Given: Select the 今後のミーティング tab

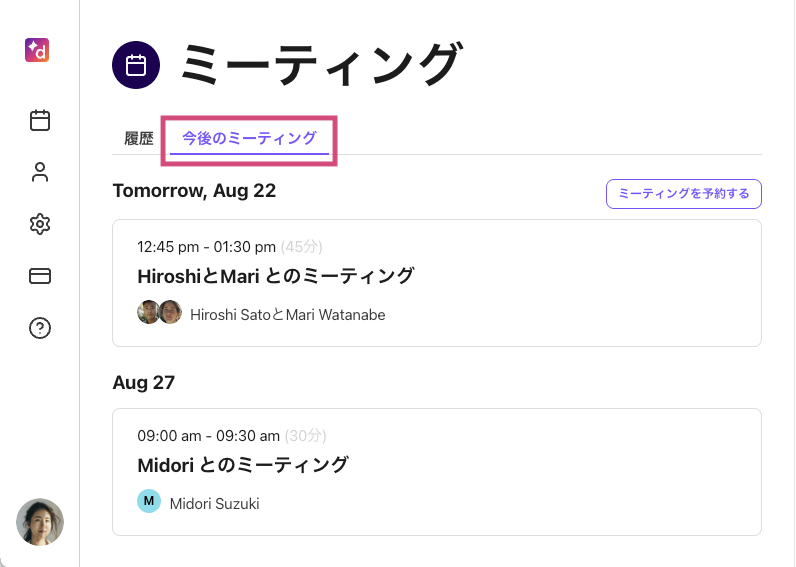Looking at the screenshot, I should coord(249,139).
